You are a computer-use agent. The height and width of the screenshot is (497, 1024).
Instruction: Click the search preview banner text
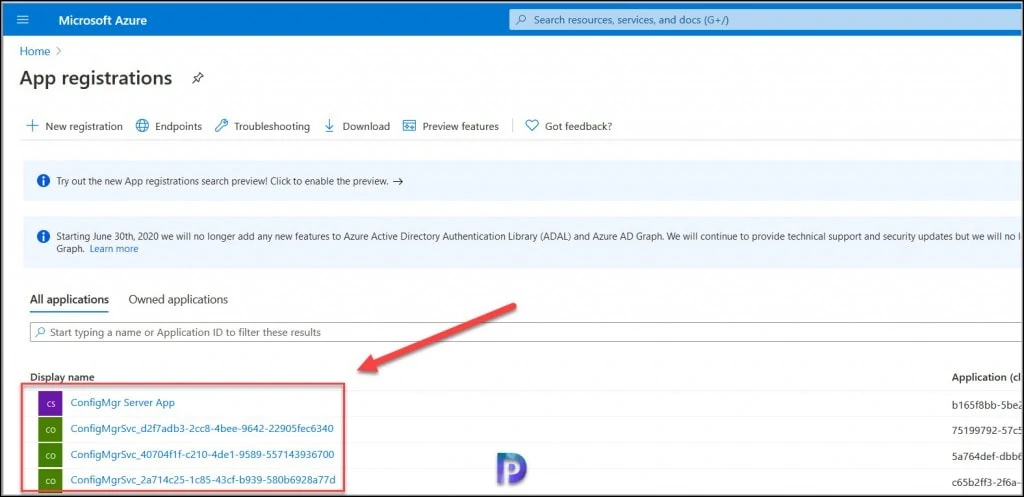coord(222,182)
